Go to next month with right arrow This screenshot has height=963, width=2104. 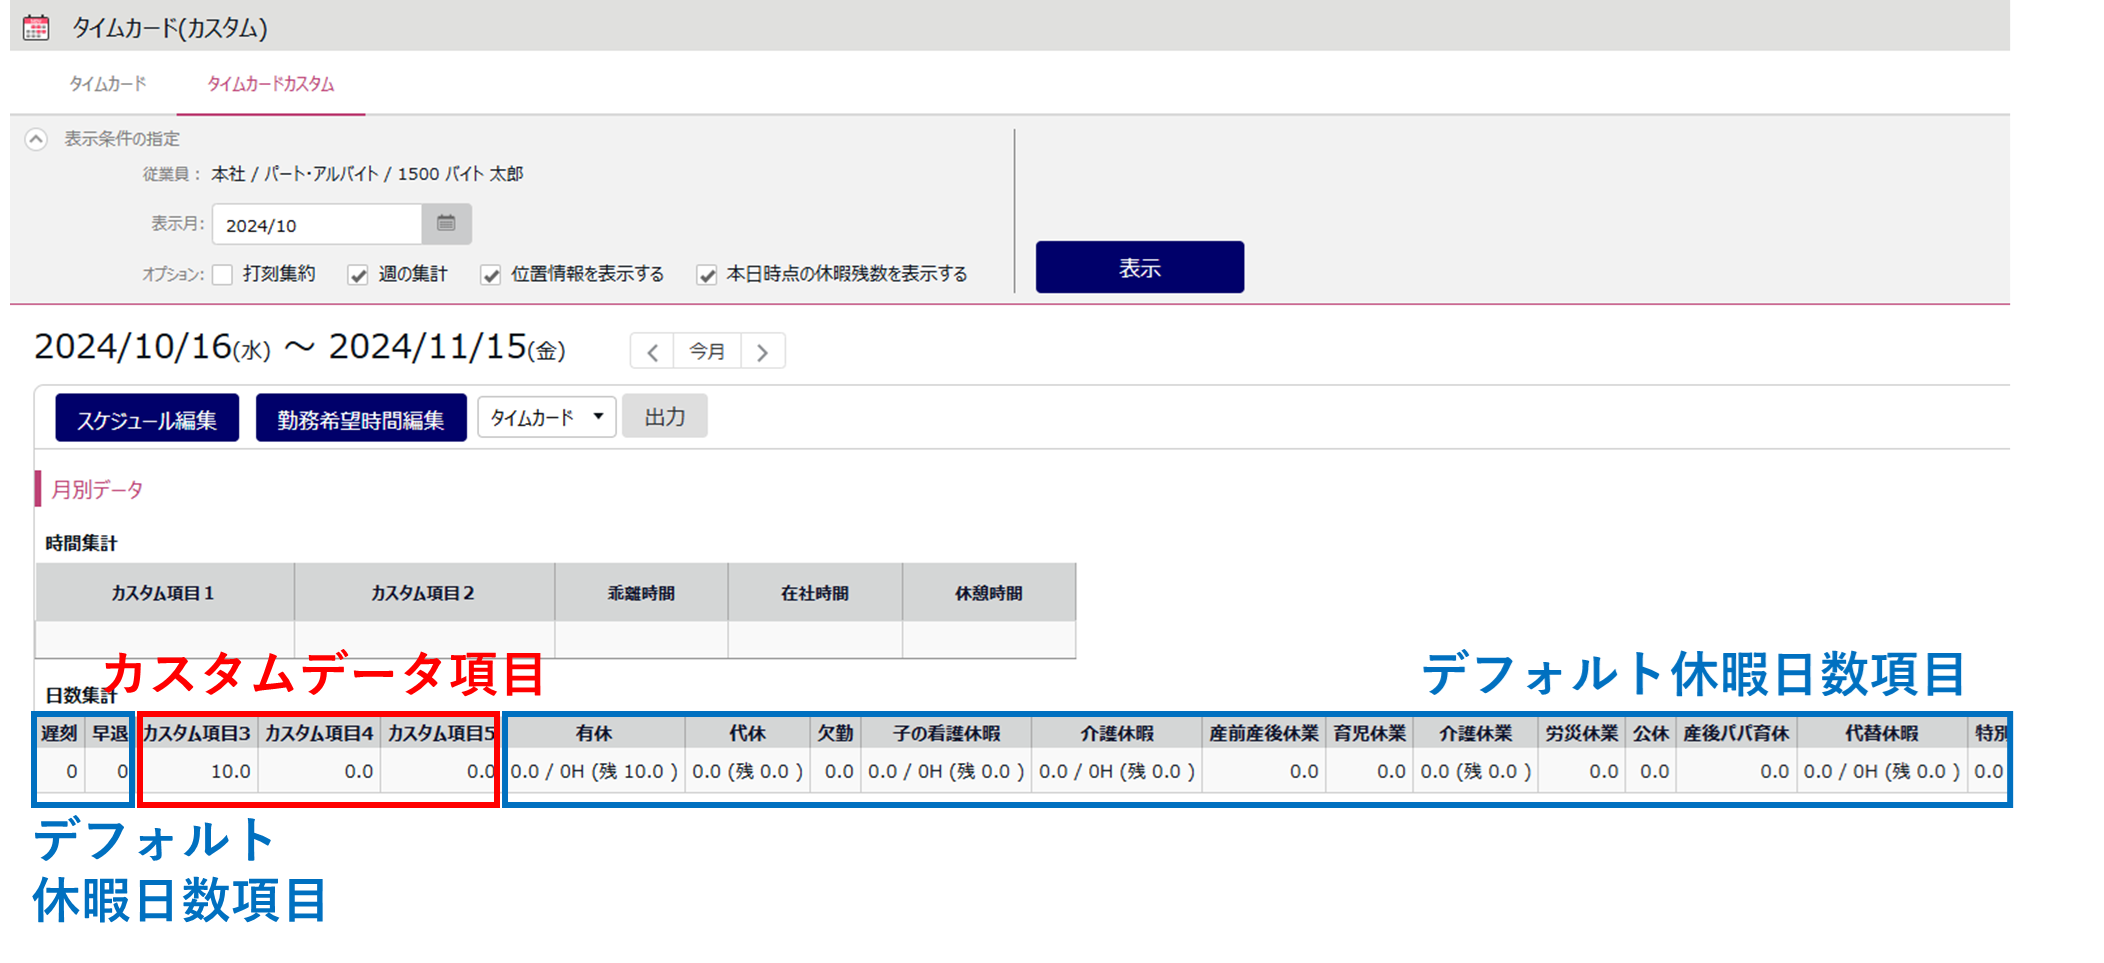tap(763, 352)
